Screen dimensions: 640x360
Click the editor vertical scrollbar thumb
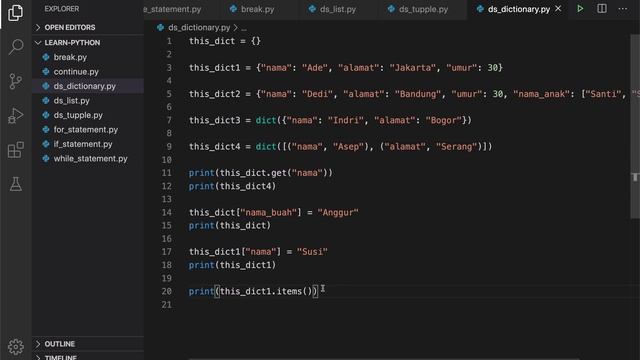coord(635,127)
